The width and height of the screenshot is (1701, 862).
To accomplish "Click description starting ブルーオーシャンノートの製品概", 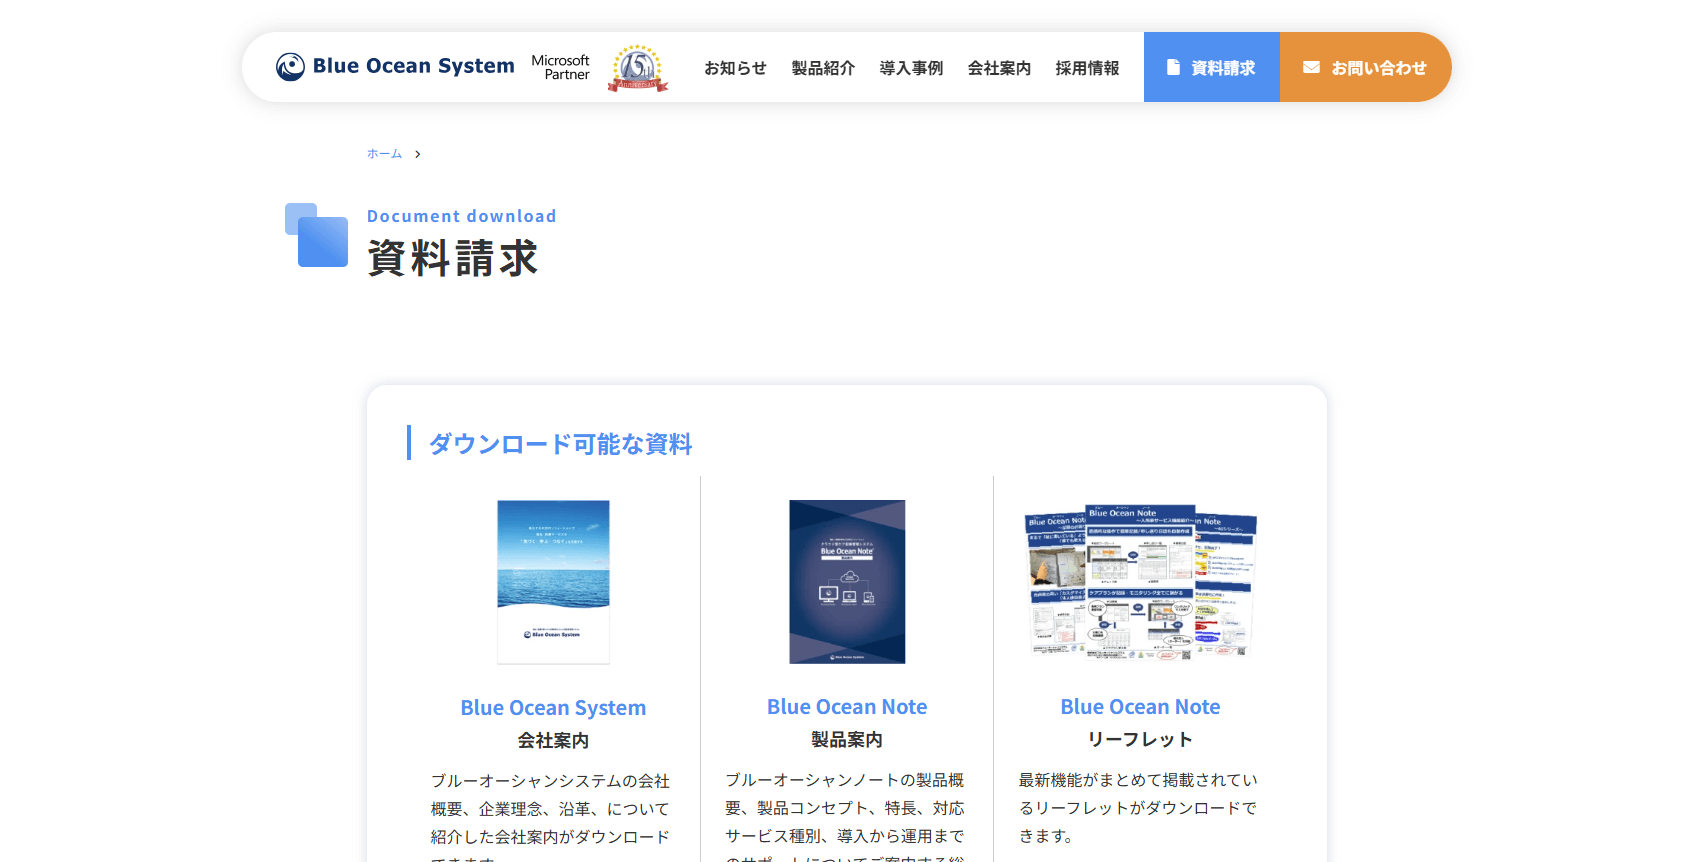I will pos(845,815).
